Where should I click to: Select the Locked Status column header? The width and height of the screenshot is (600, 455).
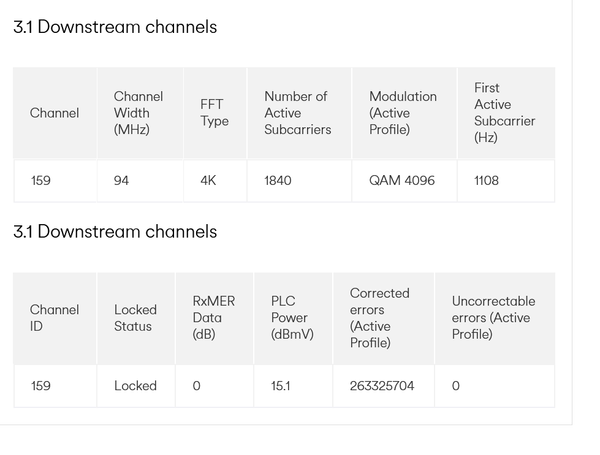[135, 318]
